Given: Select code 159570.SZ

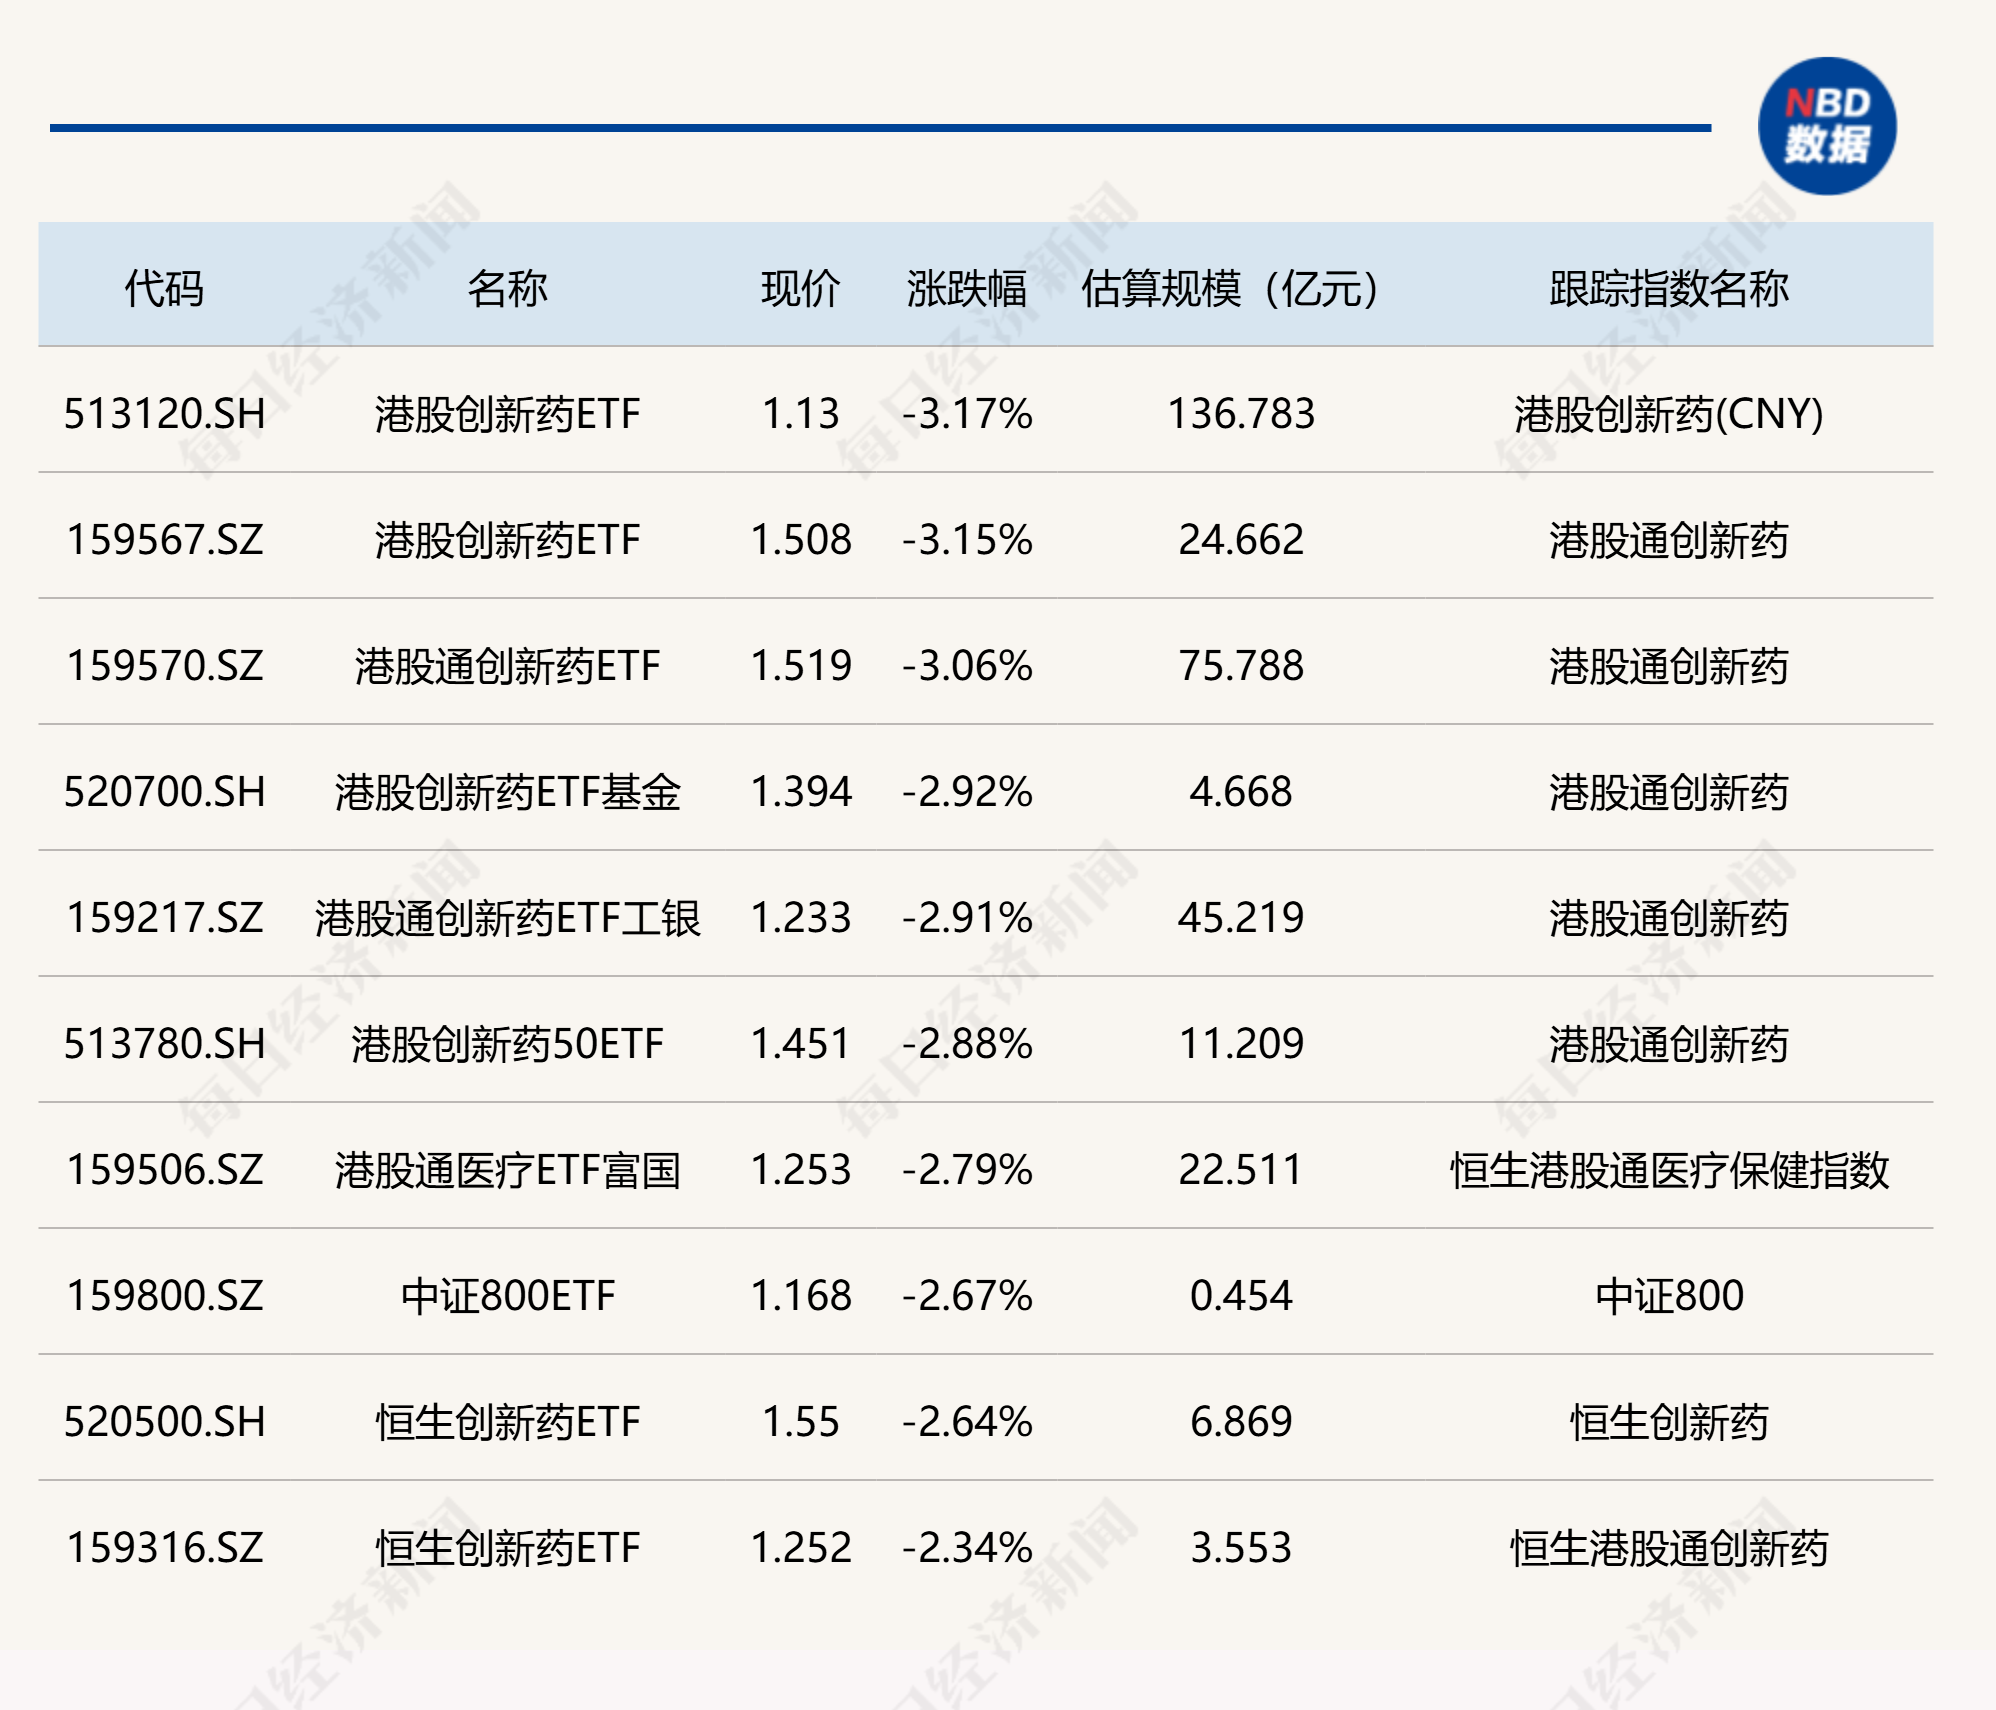Looking at the screenshot, I should coord(165,665).
